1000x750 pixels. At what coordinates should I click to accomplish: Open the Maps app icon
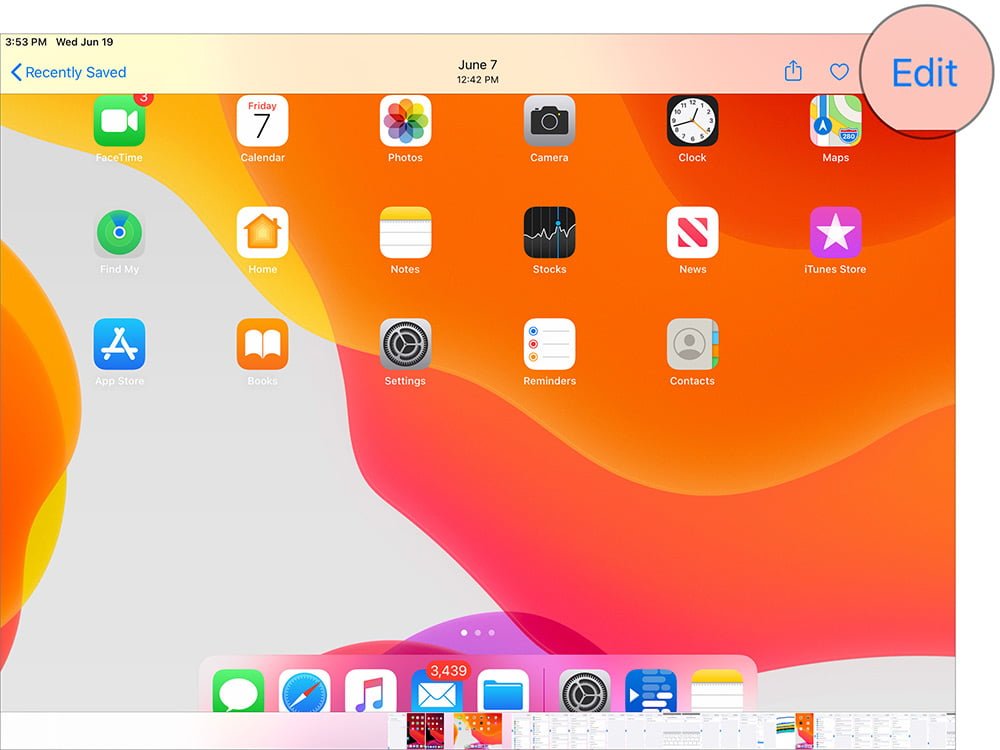[x=835, y=121]
